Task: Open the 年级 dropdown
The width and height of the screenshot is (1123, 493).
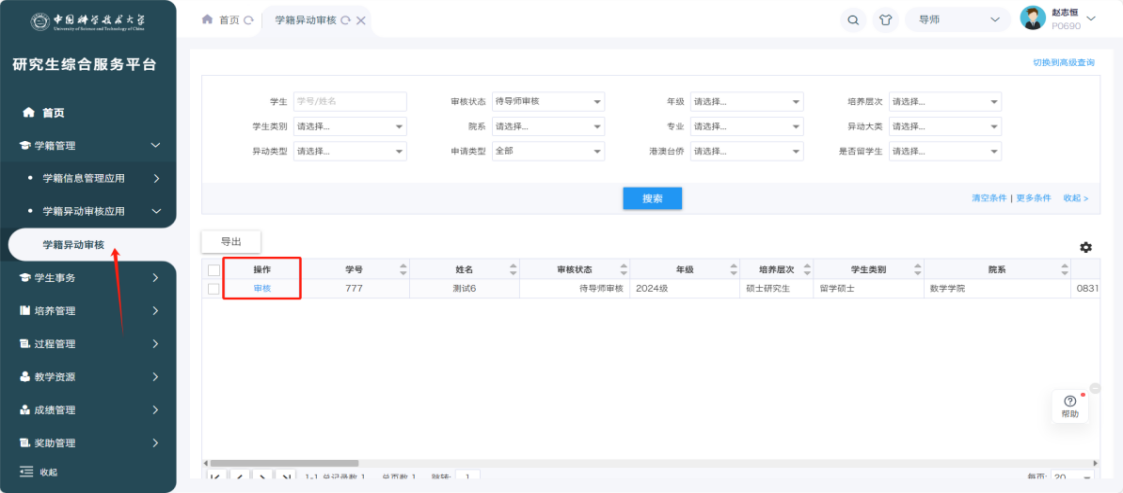Action: pyautogui.click(x=747, y=102)
